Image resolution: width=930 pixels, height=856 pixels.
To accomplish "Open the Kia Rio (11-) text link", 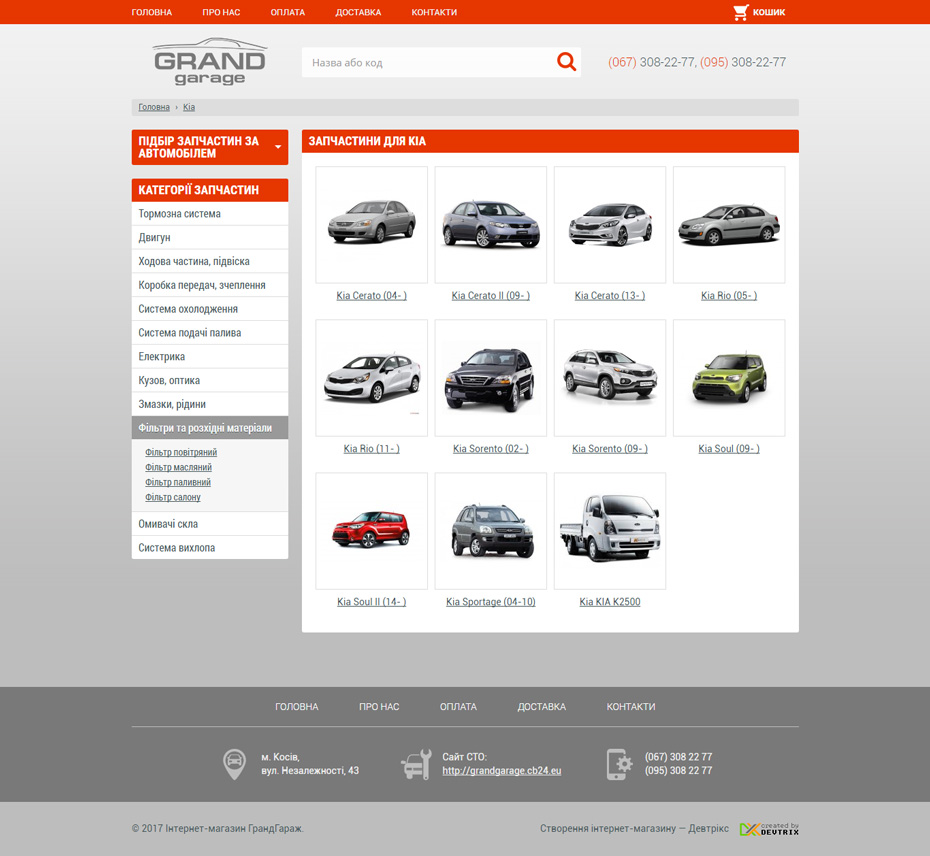I will click(372, 448).
